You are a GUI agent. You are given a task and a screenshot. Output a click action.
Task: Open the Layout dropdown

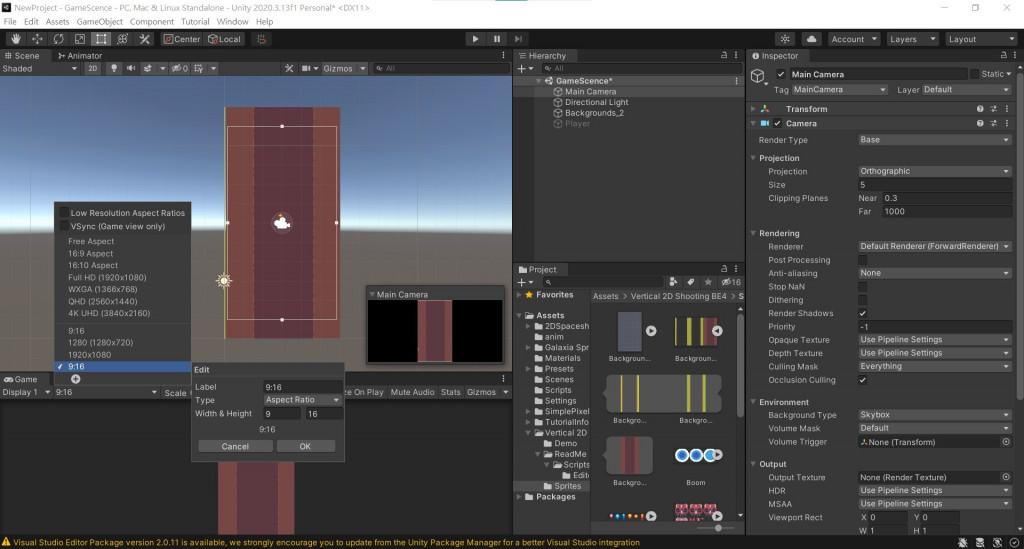[980, 39]
